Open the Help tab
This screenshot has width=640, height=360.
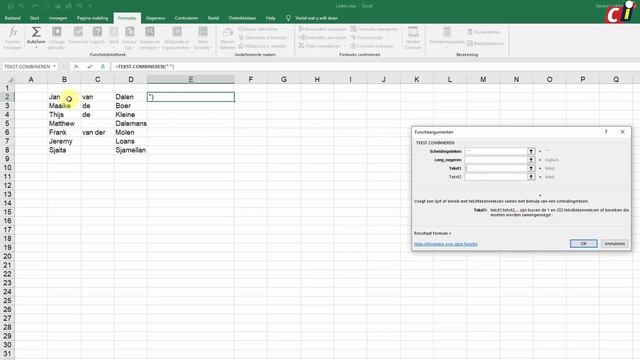(270, 18)
